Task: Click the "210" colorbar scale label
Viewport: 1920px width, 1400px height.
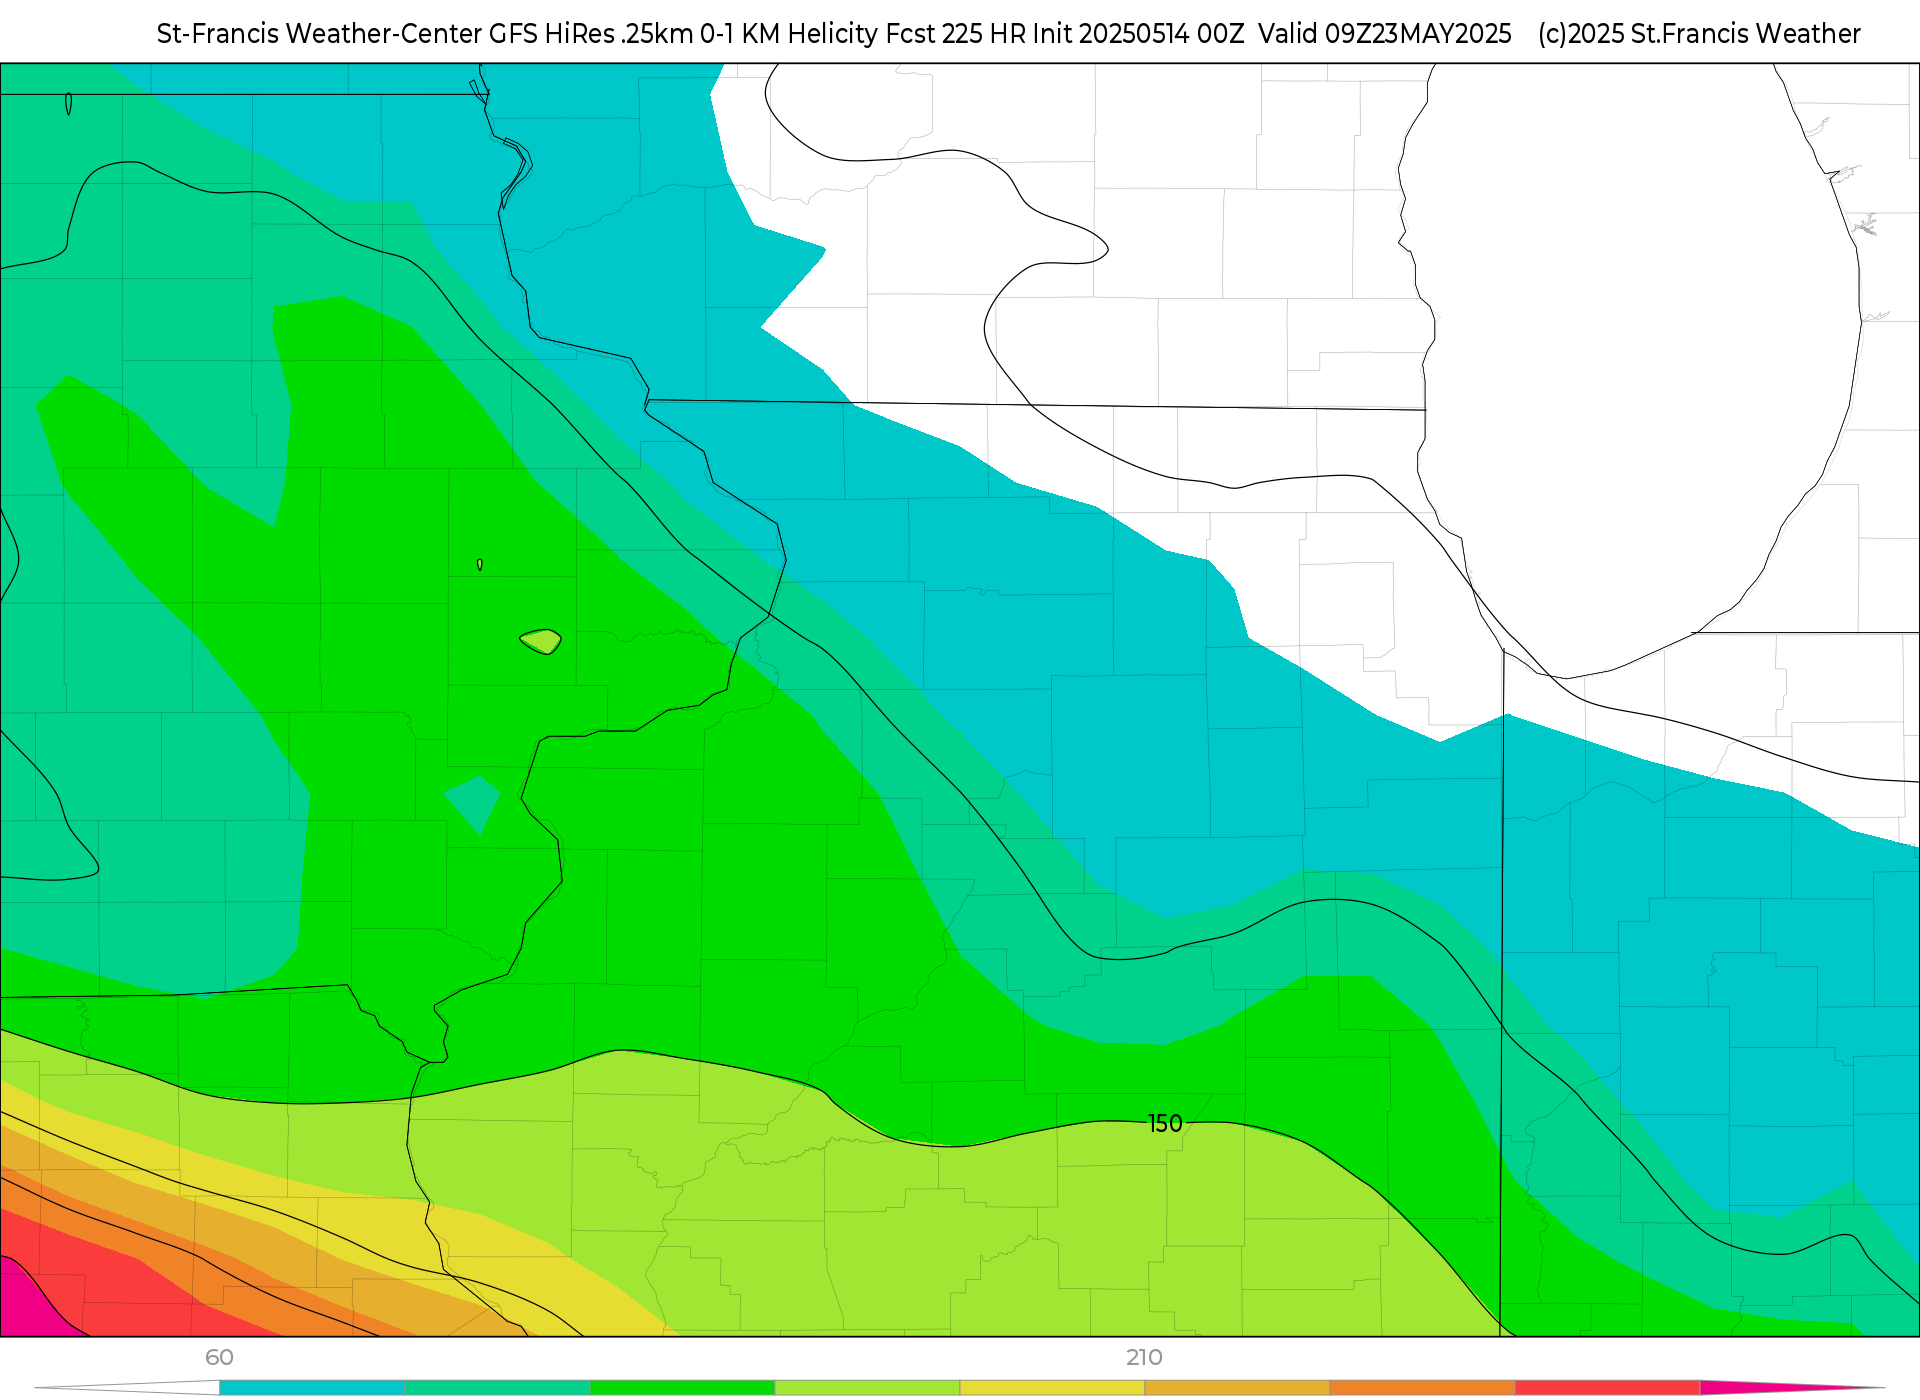Action: (x=1144, y=1357)
